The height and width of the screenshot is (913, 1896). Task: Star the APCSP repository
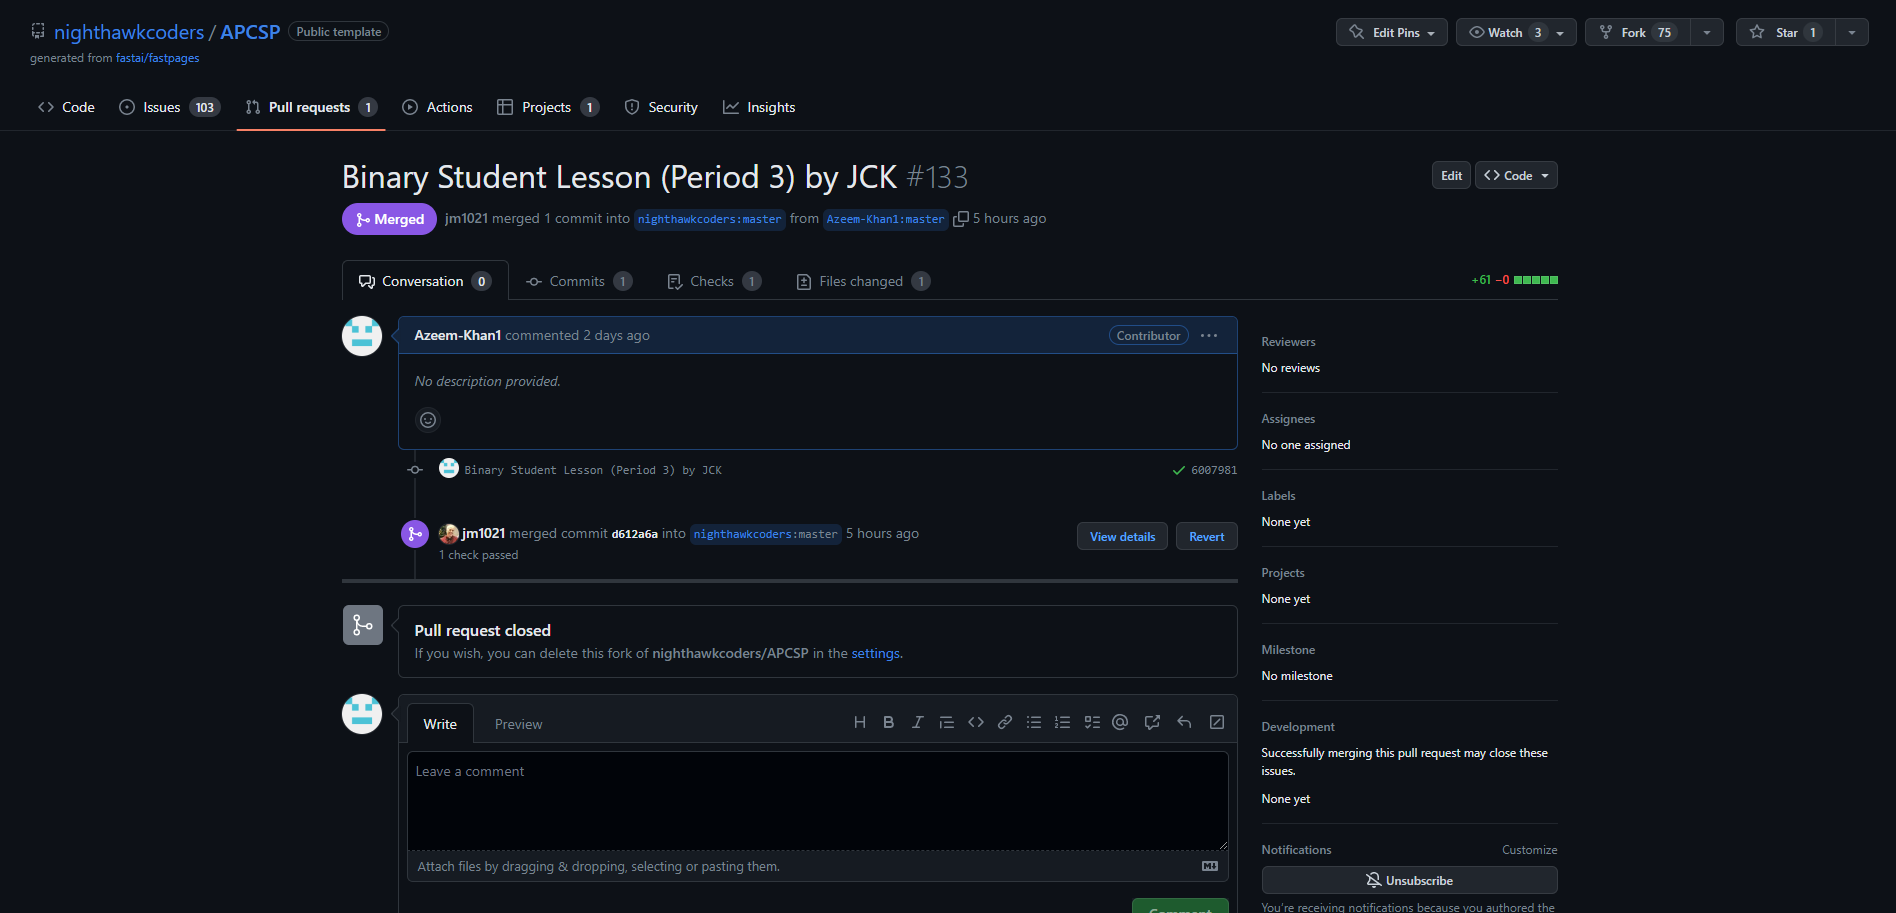click(1786, 32)
